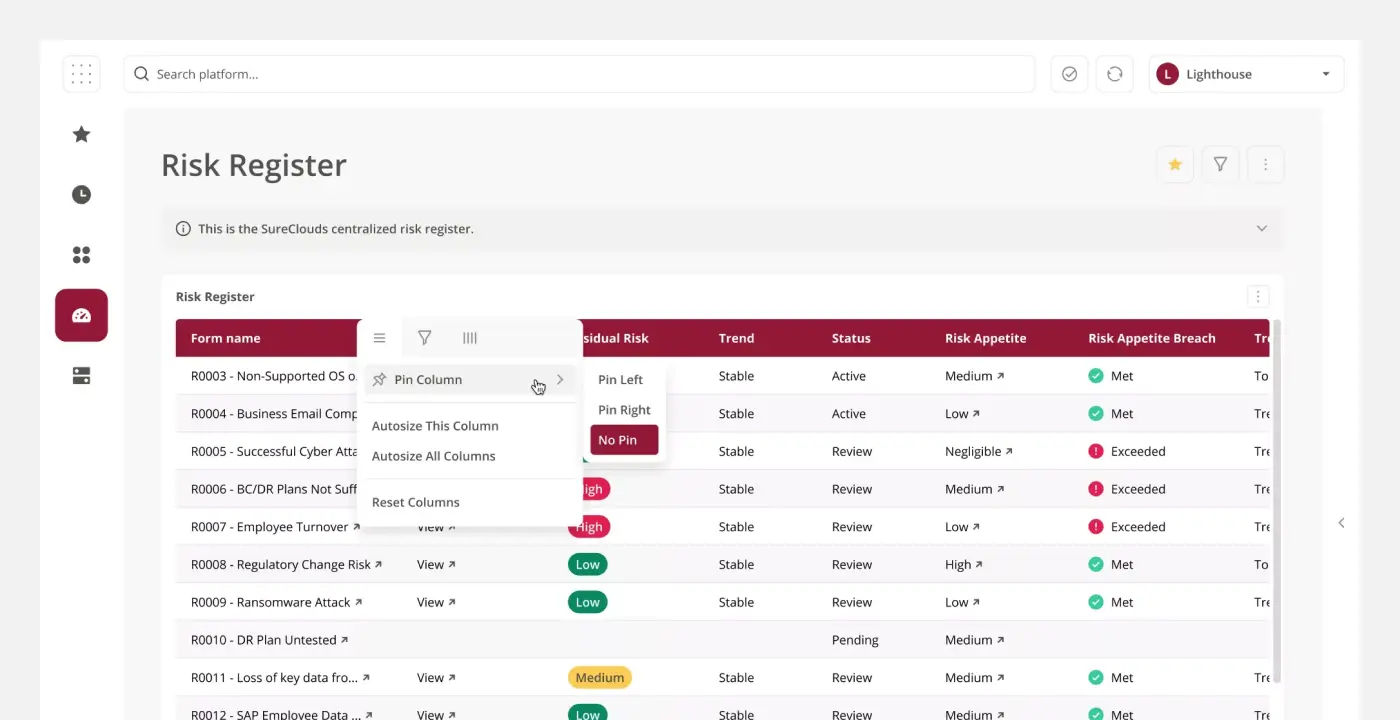The width and height of the screenshot is (1400, 720).
Task: Click the four-dots apps sidebar icon
Action: click(81, 255)
